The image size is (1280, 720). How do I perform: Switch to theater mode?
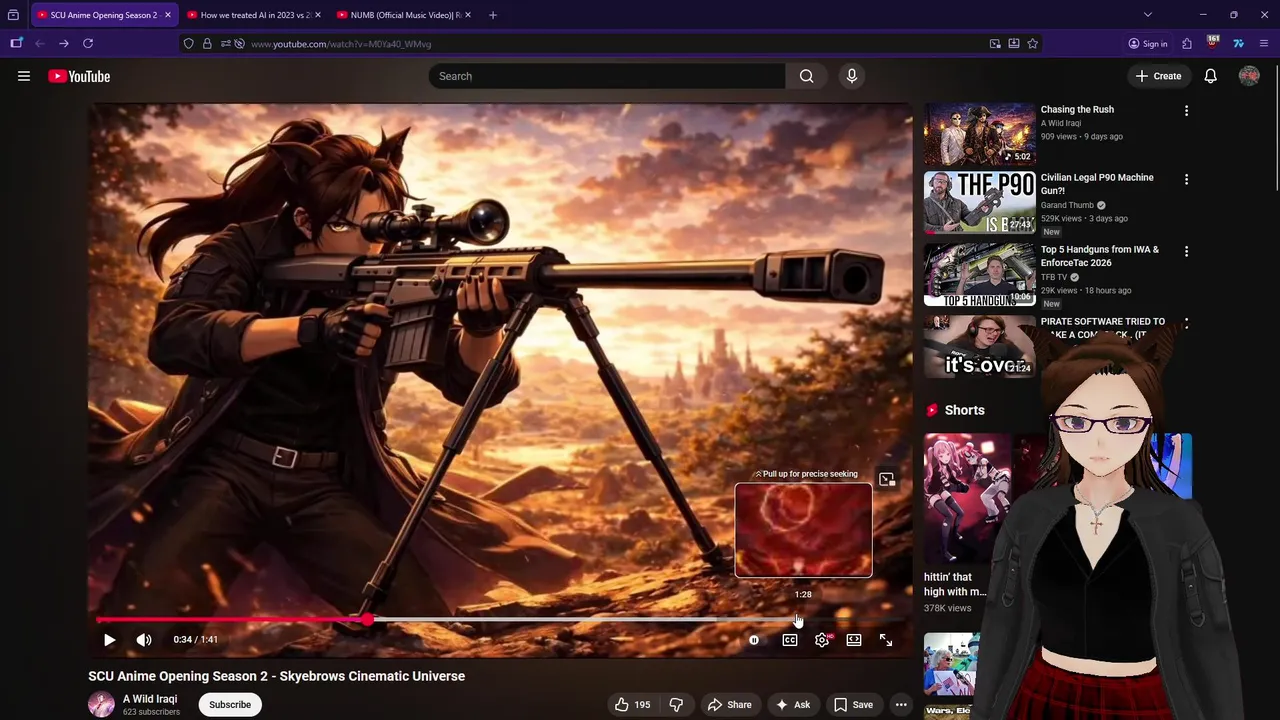[854, 640]
